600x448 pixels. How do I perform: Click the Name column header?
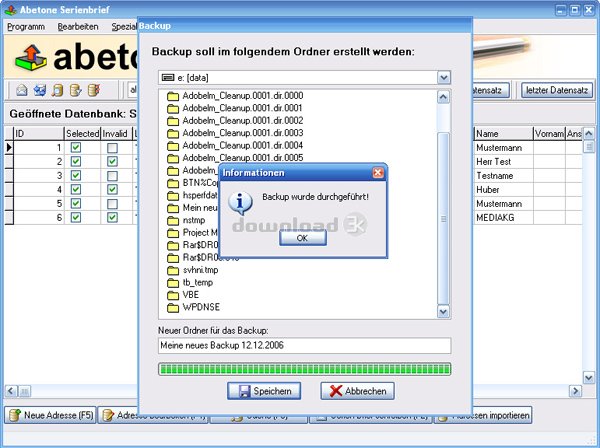[x=504, y=134]
